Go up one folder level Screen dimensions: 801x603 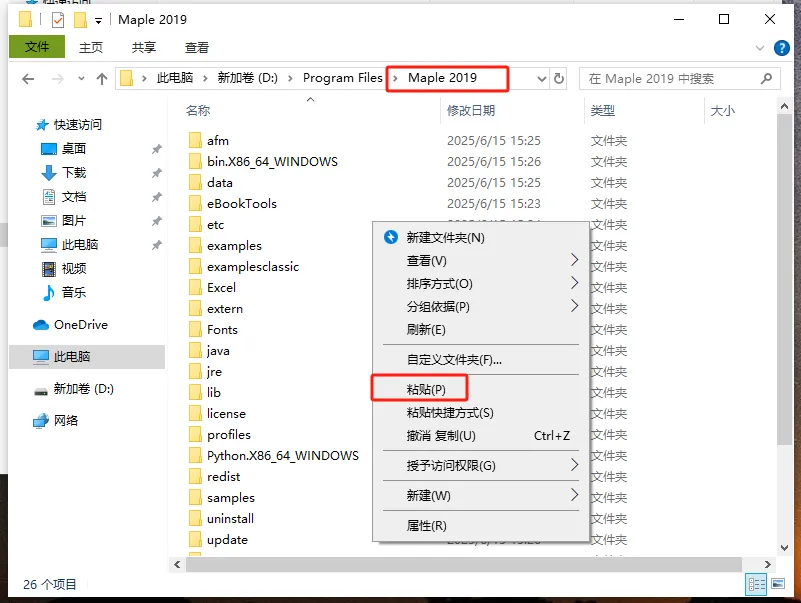coord(102,79)
